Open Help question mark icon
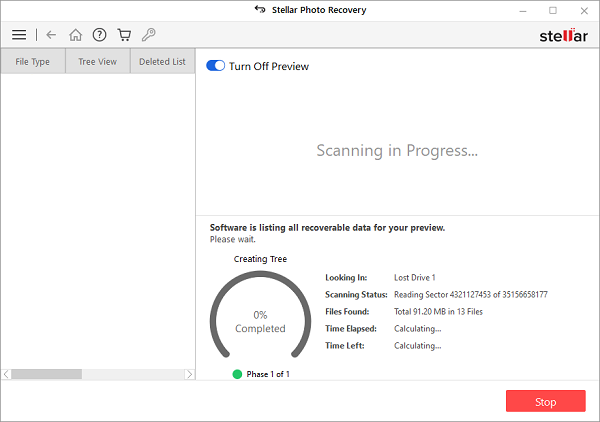Viewport: 600px width, 422px height. (x=99, y=35)
